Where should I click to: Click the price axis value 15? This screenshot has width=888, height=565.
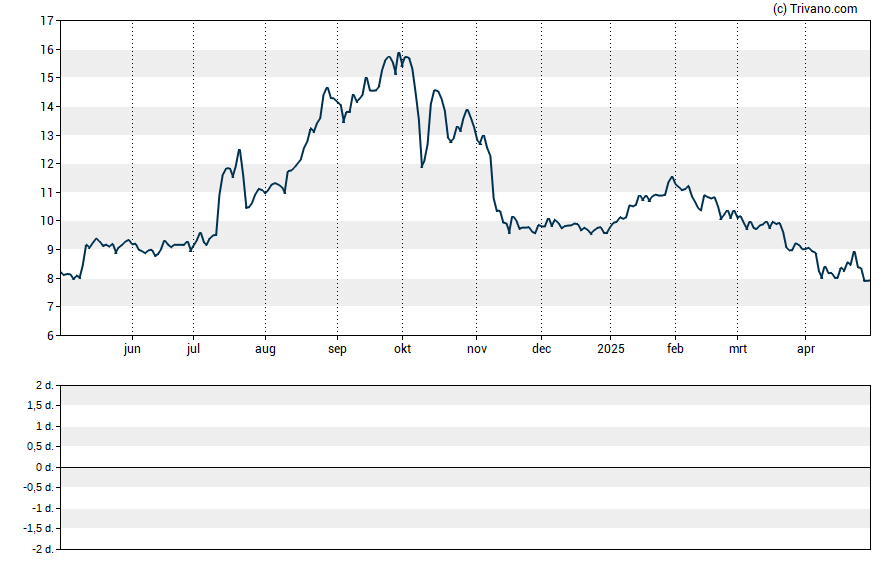(x=47, y=78)
